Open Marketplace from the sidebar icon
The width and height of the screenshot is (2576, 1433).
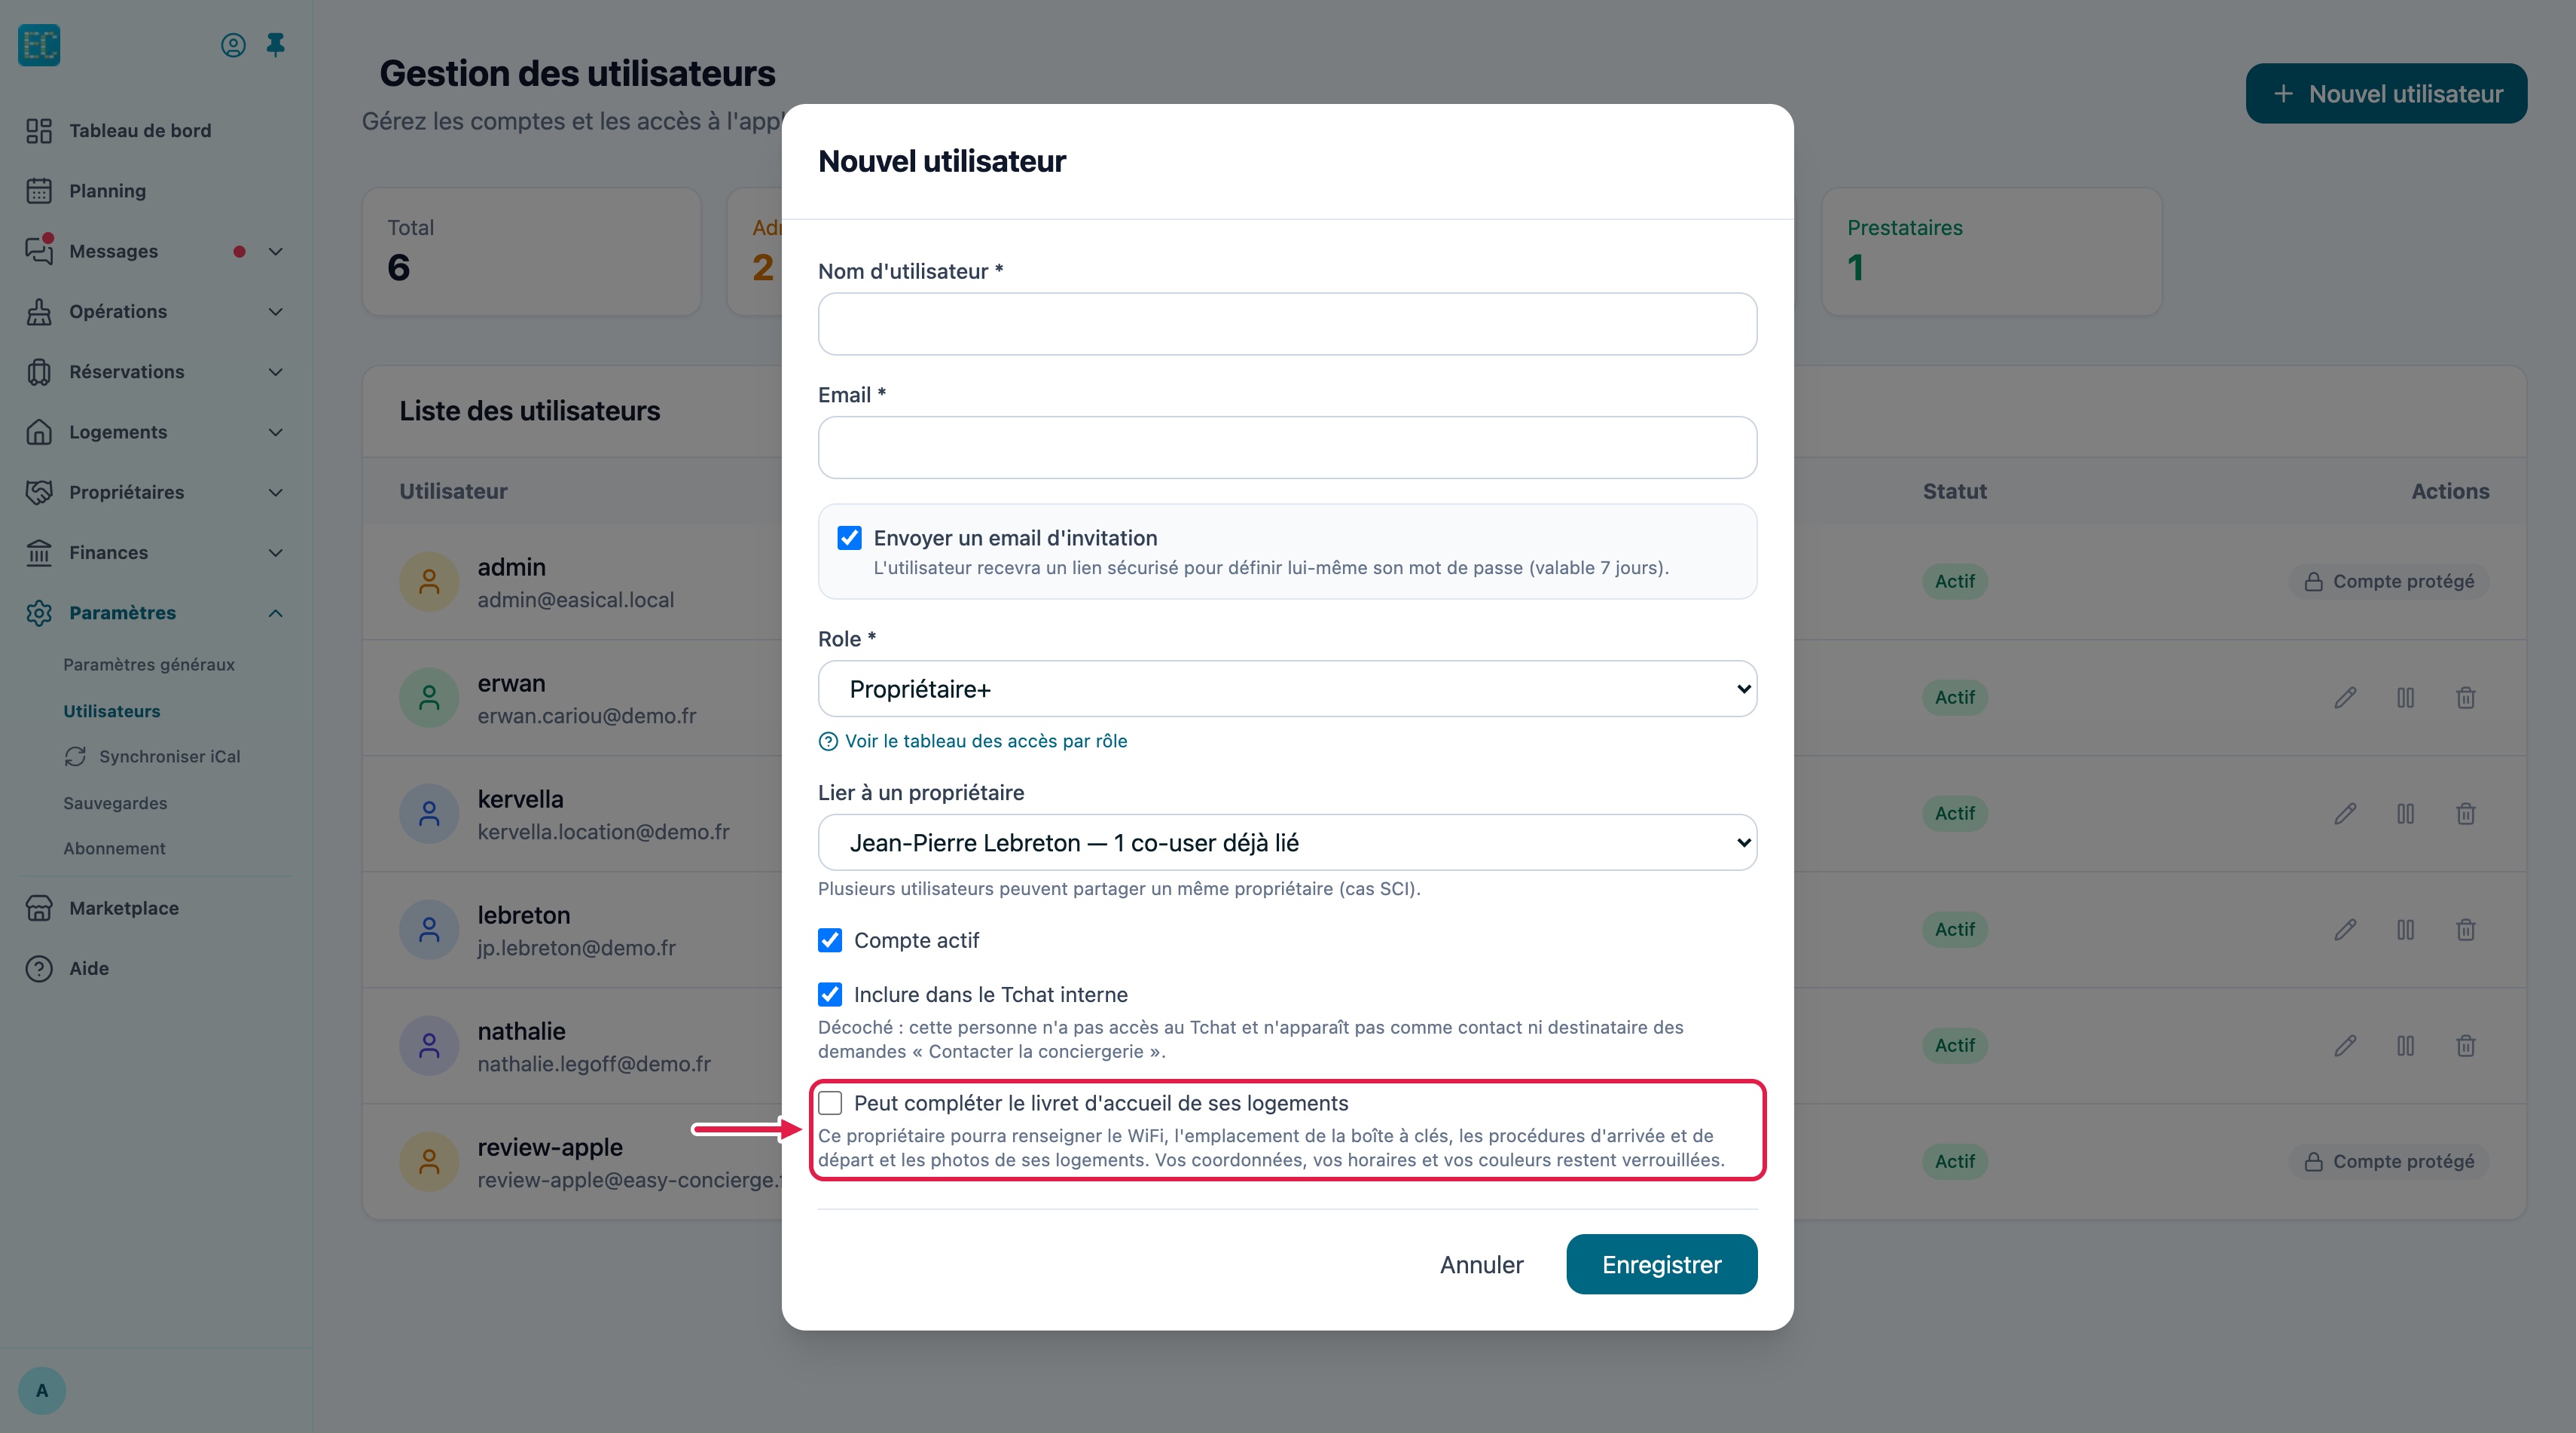point(39,908)
